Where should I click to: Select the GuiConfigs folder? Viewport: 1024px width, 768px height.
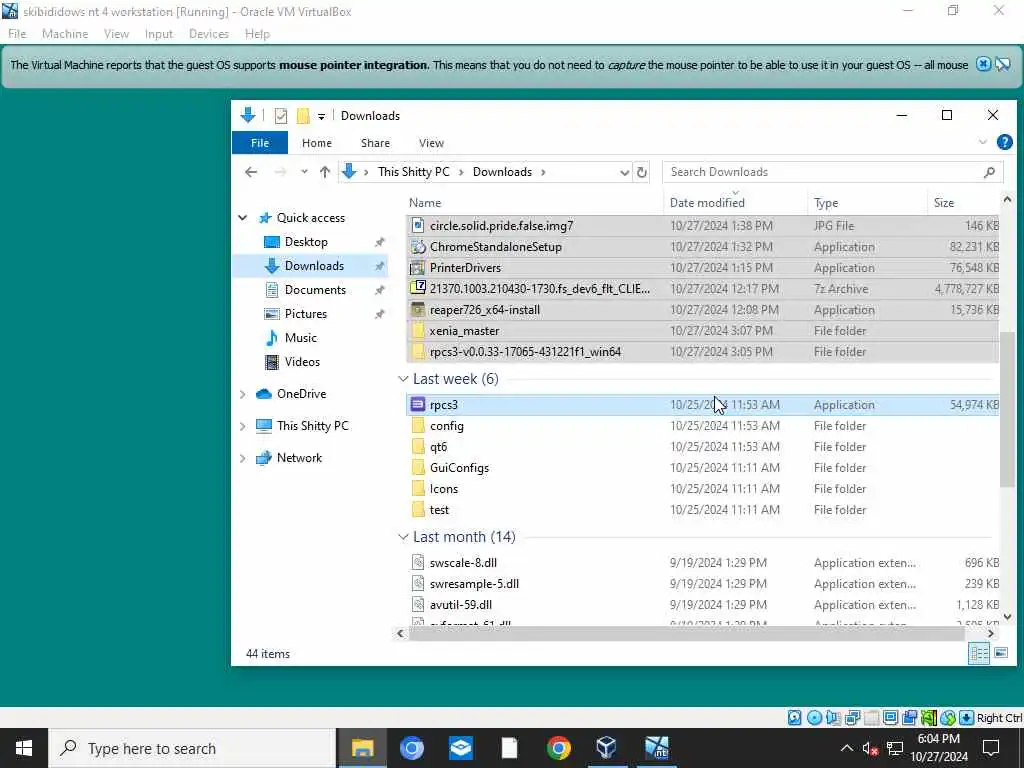tap(702, 468)
